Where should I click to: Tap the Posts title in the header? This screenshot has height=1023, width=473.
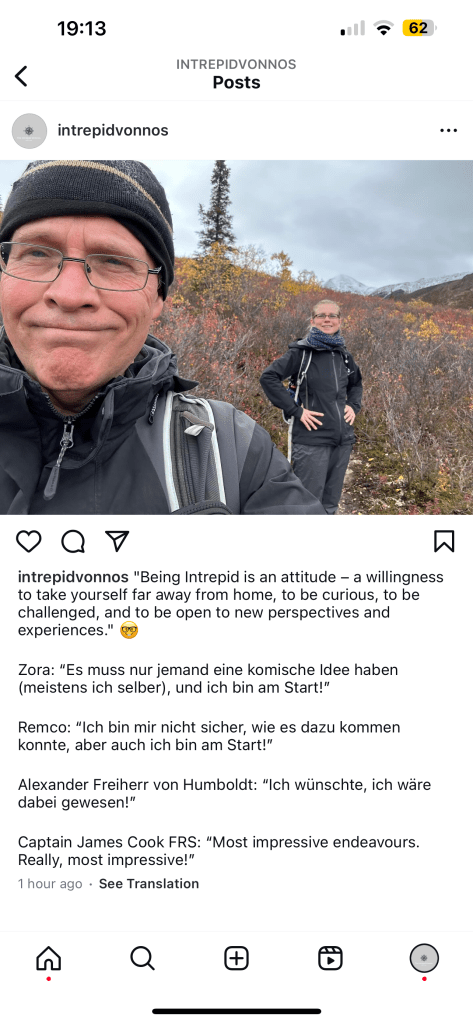tap(236, 82)
